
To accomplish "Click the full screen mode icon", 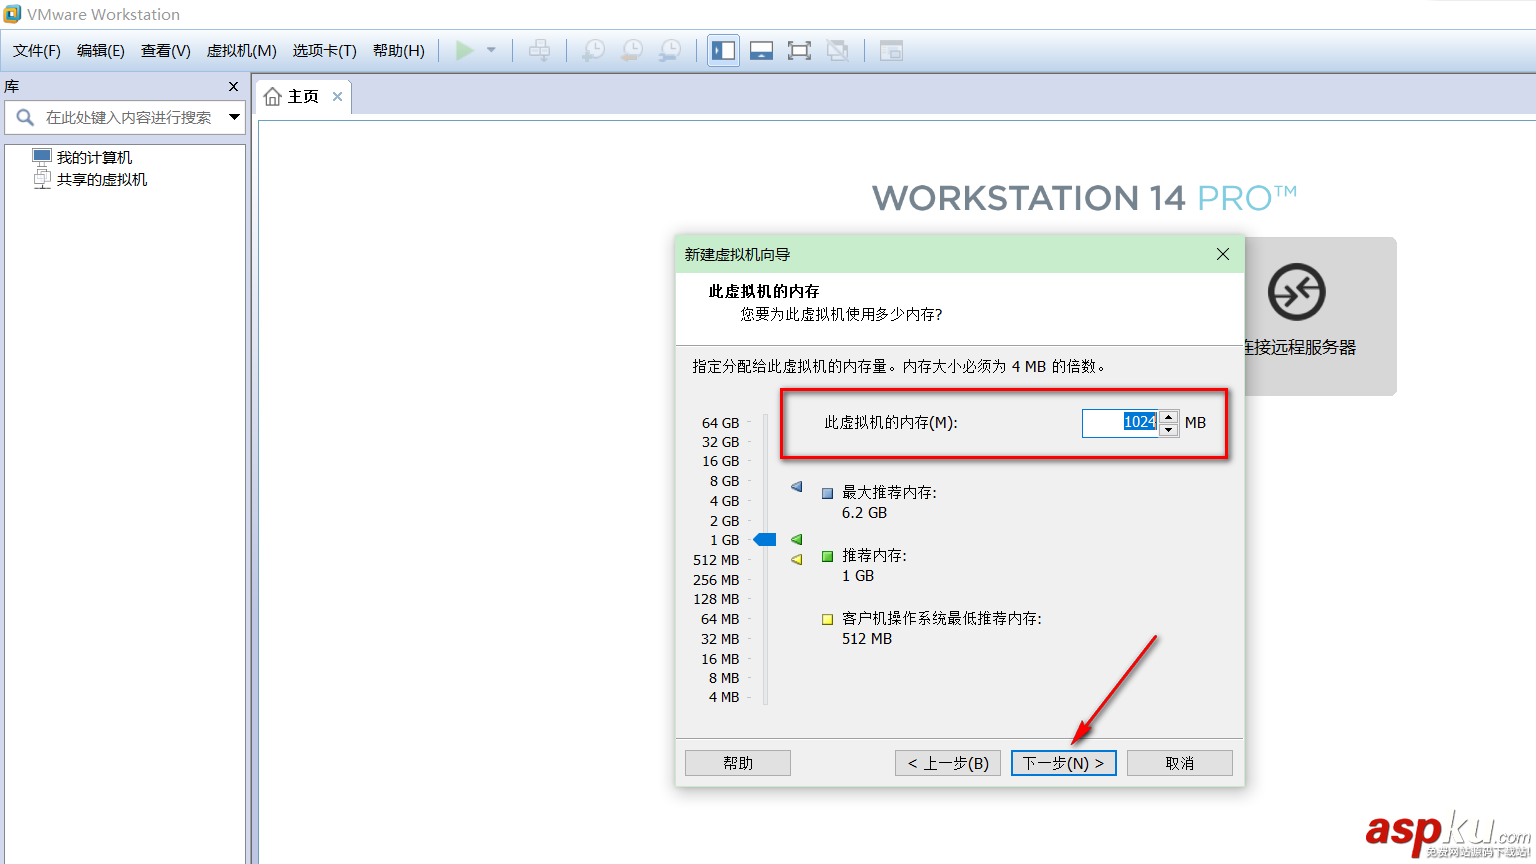I will [799, 50].
